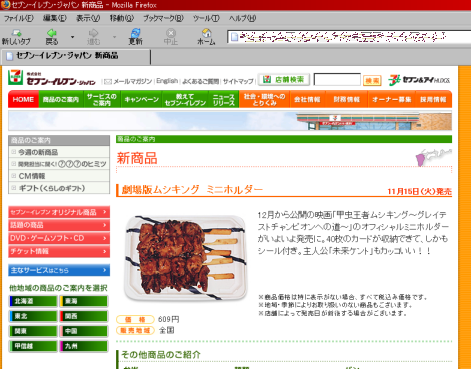The height and width of the screenshot is (369, 471).
Task: Click the Seven-Eleven Japan logo
Action: pyautogui.click(x=52, y=78)
